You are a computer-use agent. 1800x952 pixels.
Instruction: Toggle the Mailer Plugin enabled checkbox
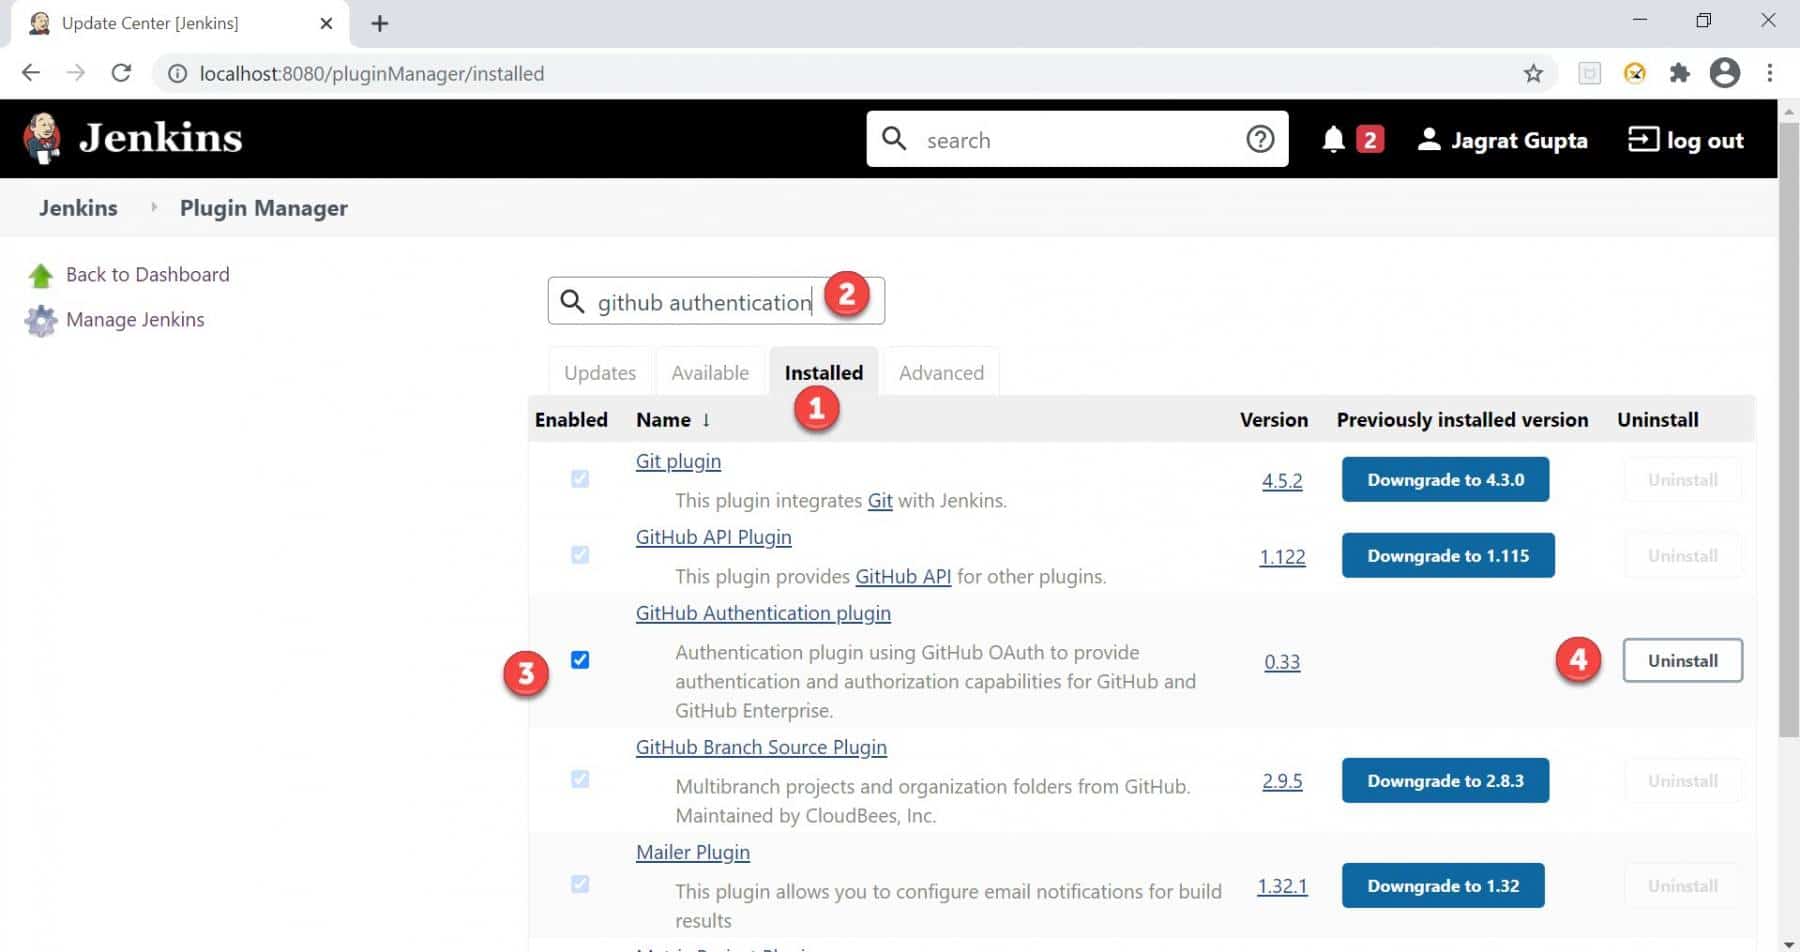pyautogui.click(x=580, y=884)
